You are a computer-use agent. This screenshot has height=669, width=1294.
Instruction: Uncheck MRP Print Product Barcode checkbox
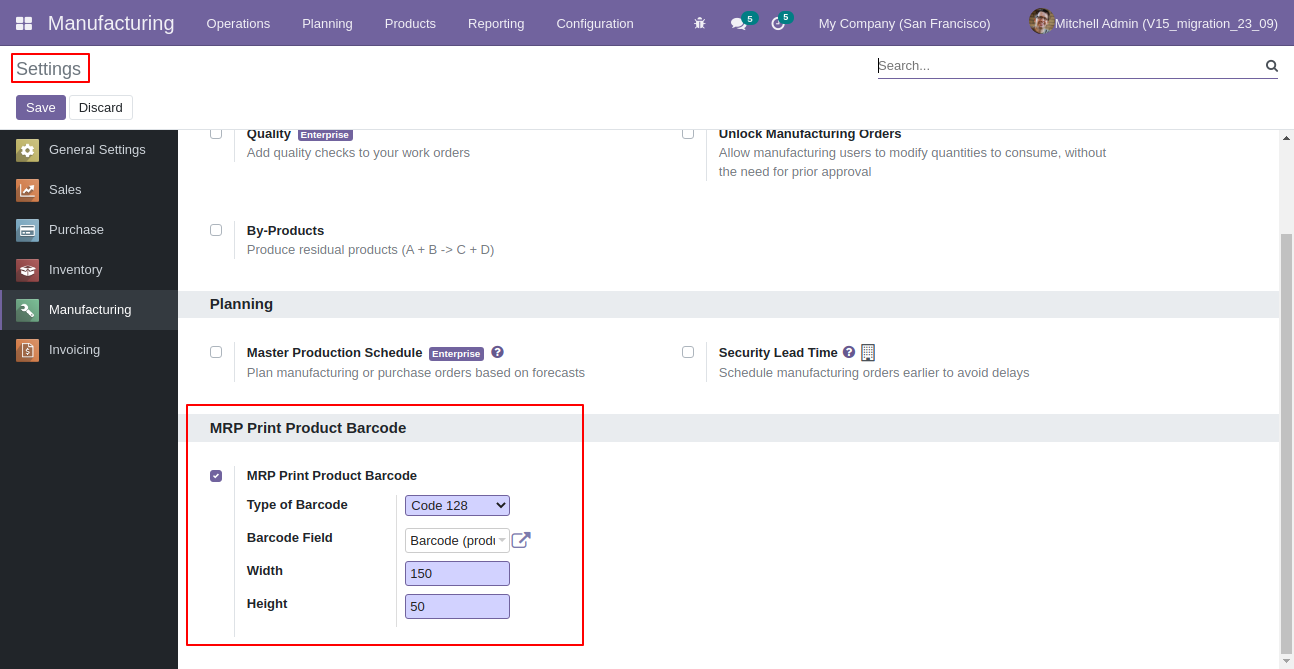(216, 476)
